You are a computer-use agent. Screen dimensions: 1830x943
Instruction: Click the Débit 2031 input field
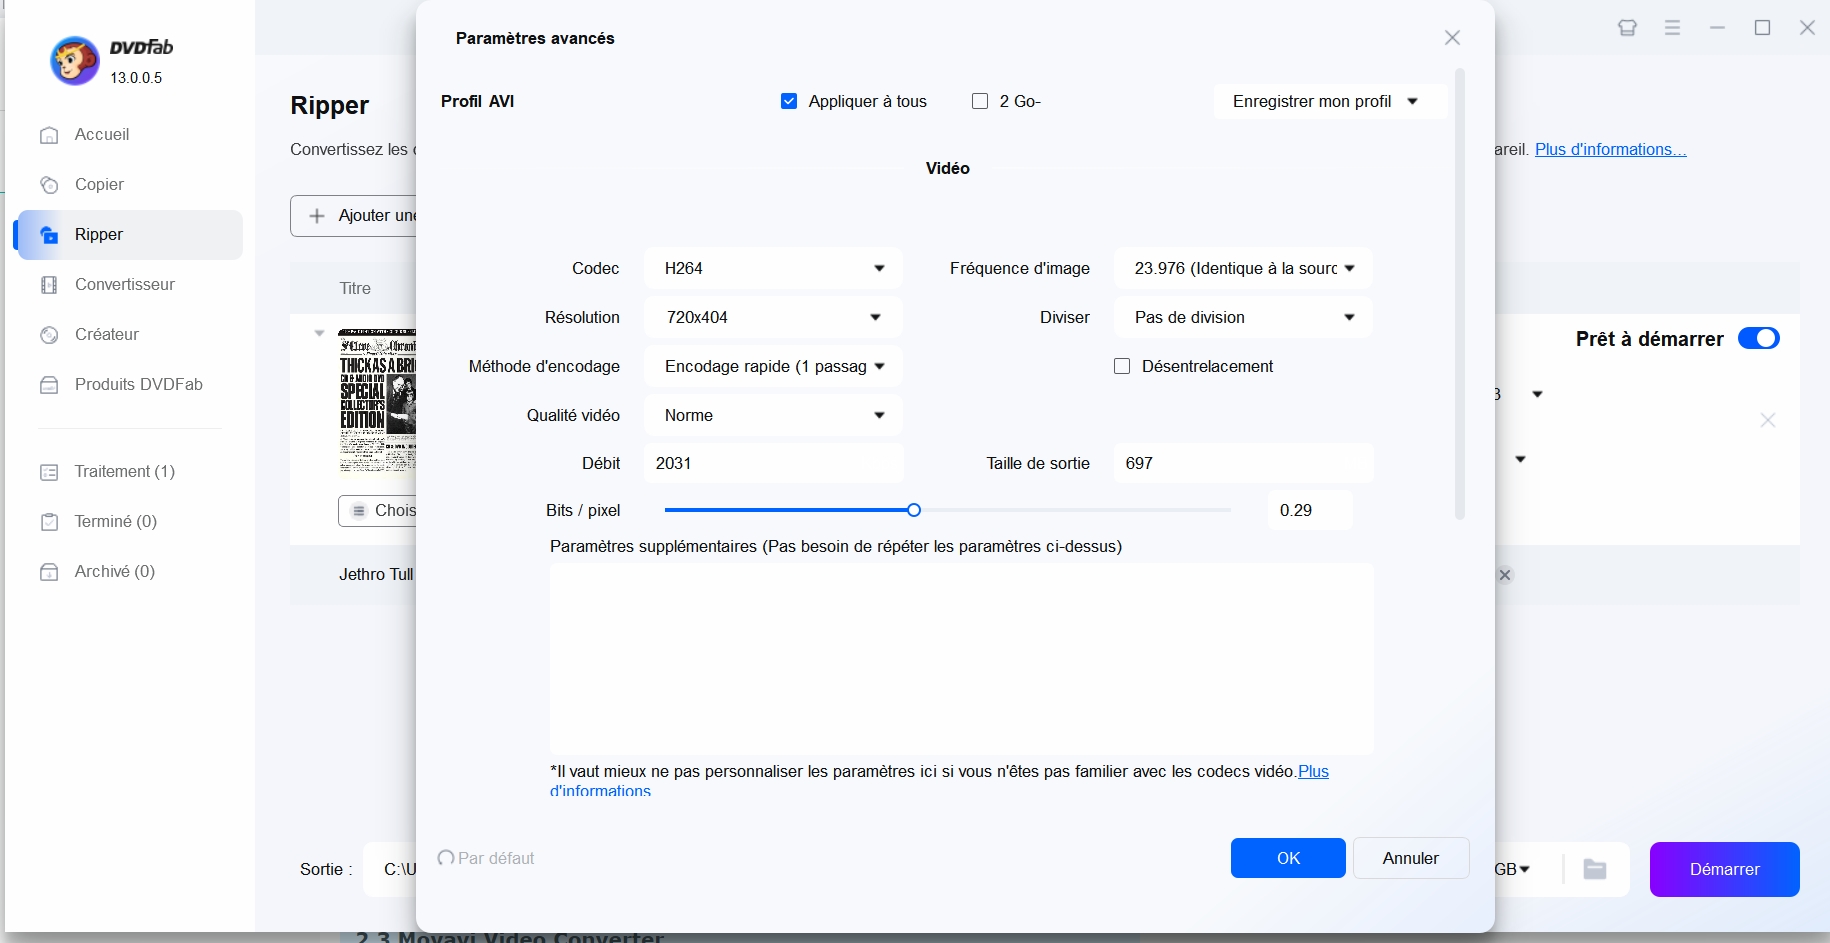pyautogui.click(x=773, y=463)
